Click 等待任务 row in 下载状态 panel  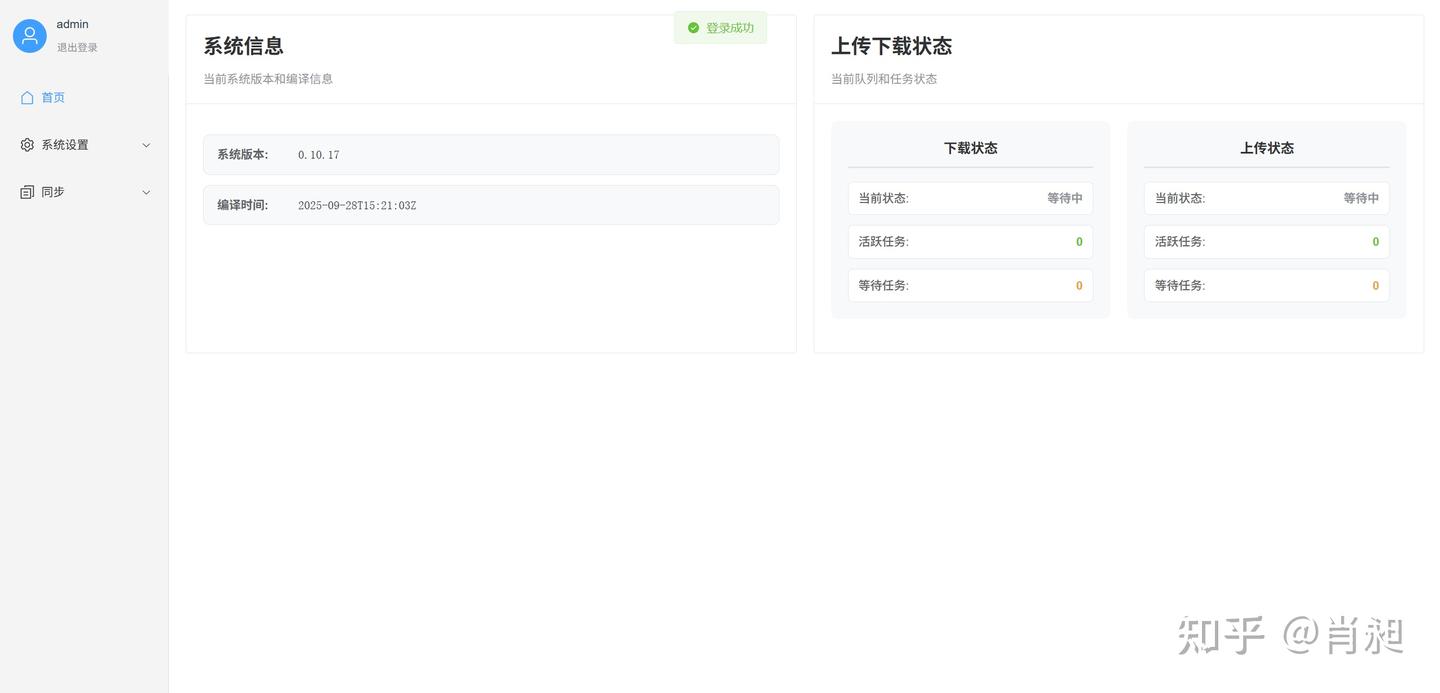click(971, 285)
